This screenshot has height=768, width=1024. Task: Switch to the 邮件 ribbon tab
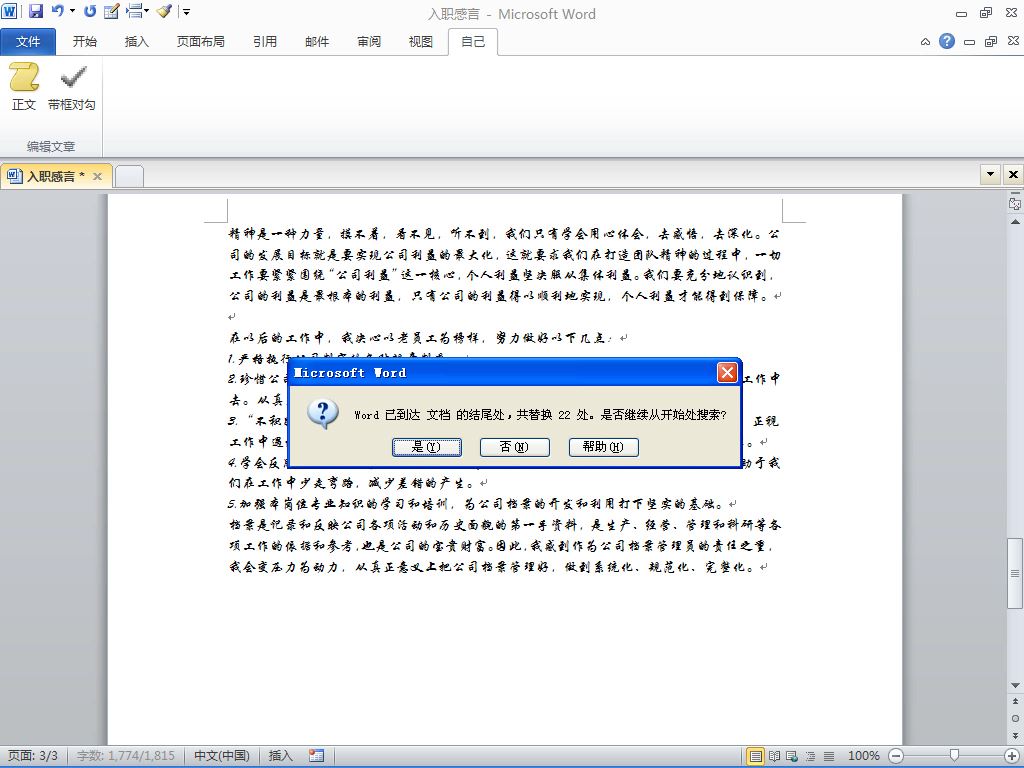(x=317, y=42)
